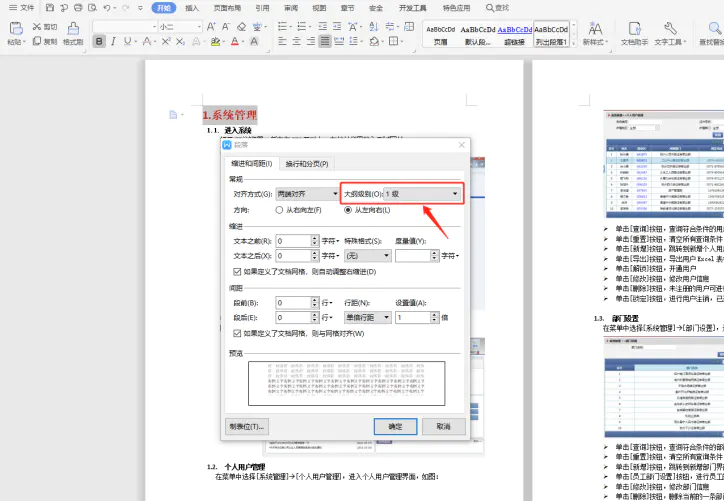The width and height of the screenshot is (724, 501).
Task: Select the 从右向左 direction radio button
Action: [x=279, y=210]
